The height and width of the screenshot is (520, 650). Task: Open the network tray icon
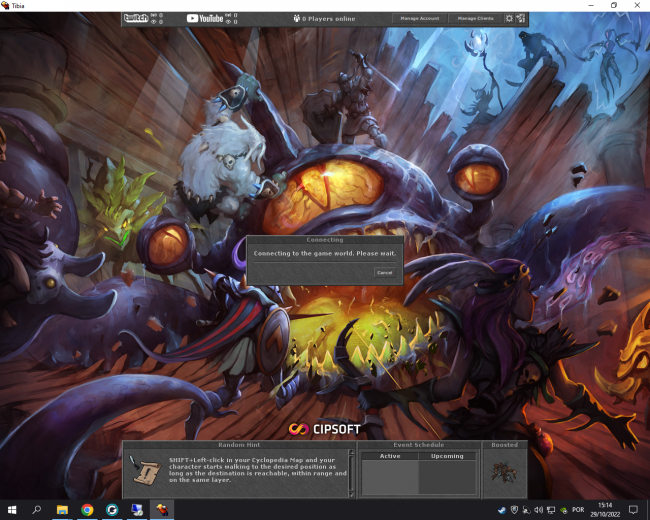point(551,510)
